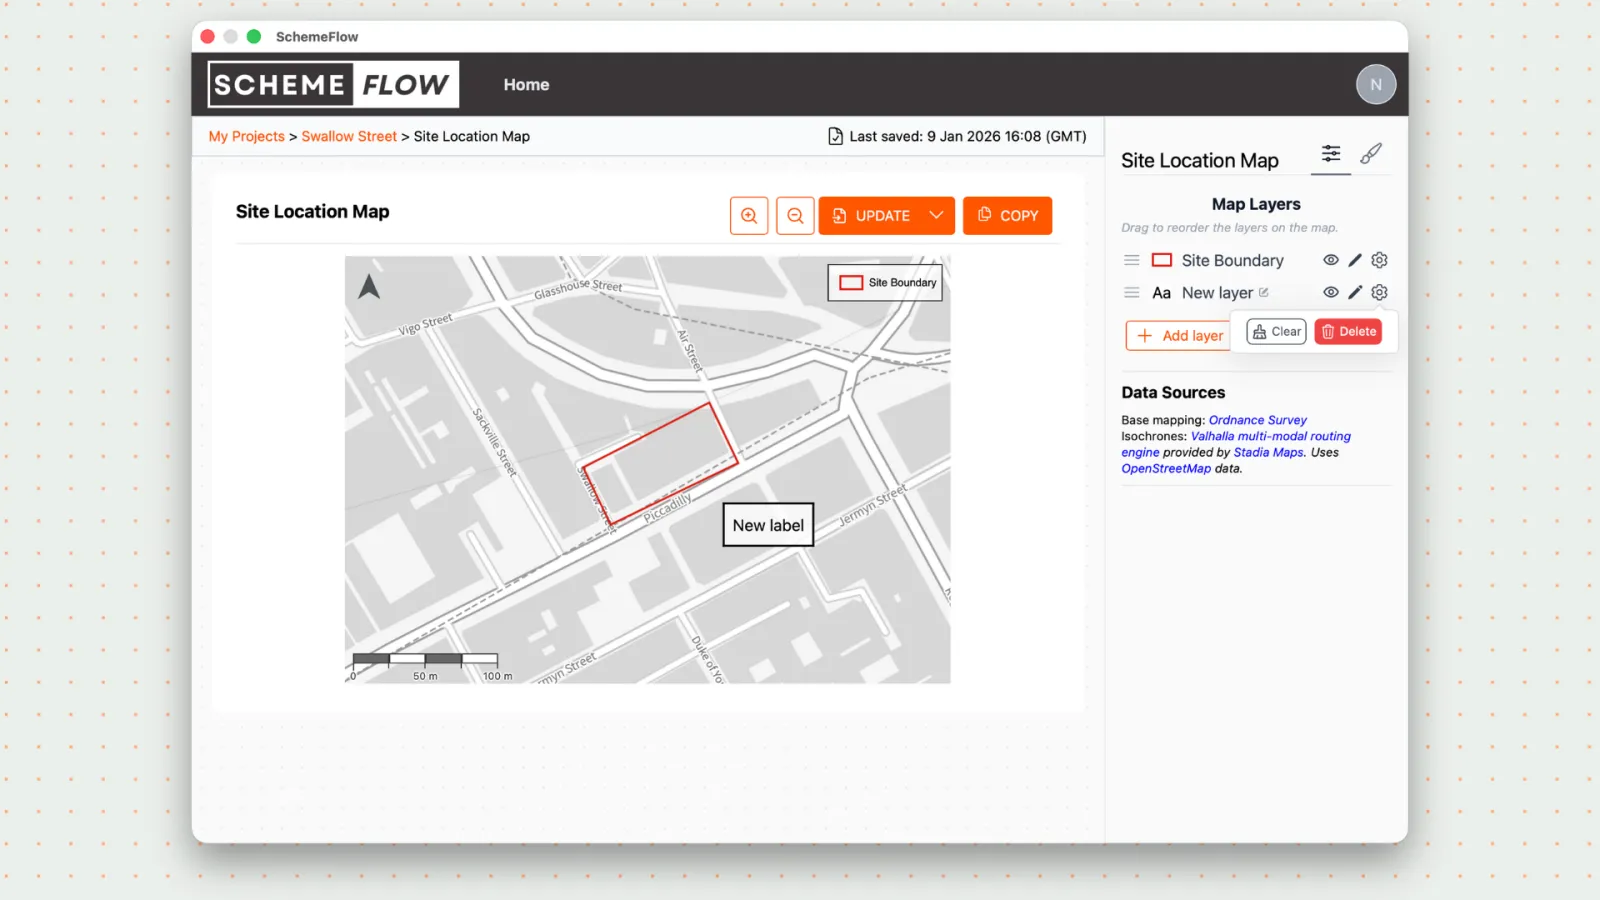Screen dimensions: 1600x900
Task: Click the Site Boundary red rectangle swatch
Action: (1162, 260)
